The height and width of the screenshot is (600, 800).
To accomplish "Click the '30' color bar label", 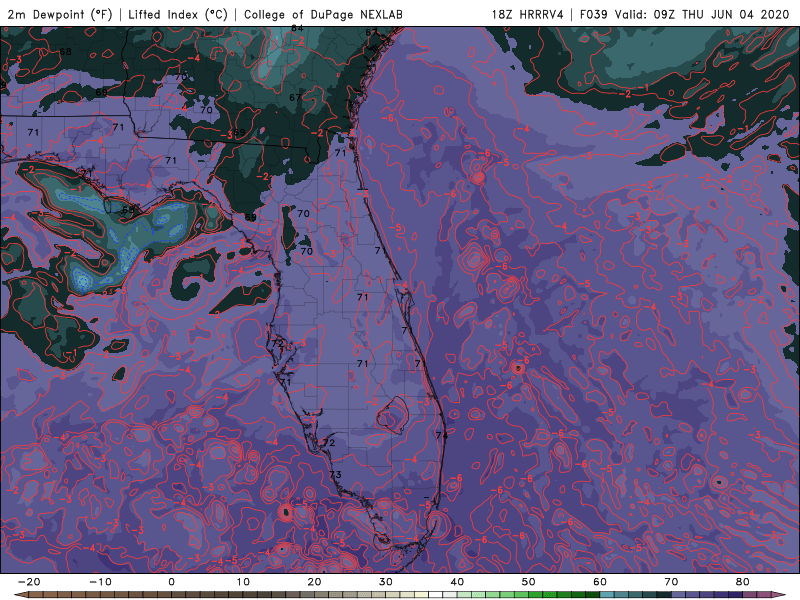I will click(386, 582).
